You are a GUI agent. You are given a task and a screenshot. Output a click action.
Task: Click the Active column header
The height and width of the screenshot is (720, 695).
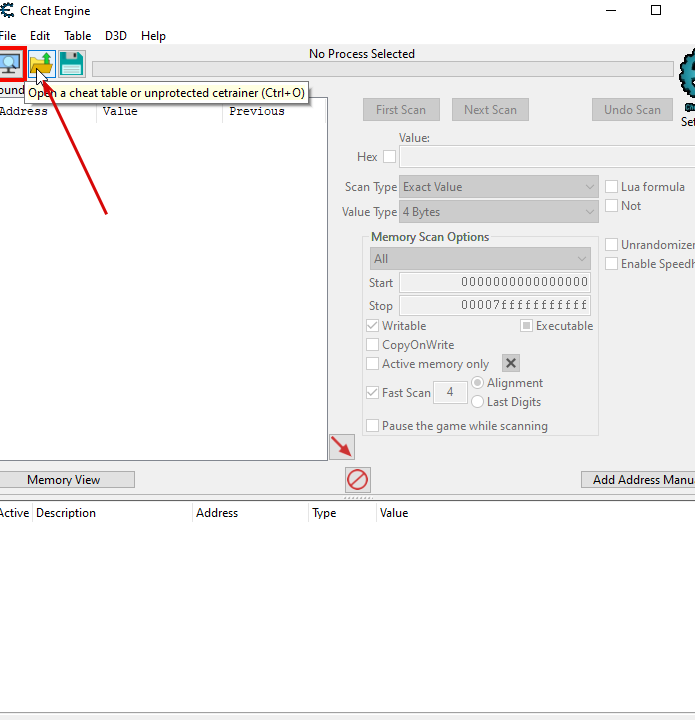[x=15, y=513]
